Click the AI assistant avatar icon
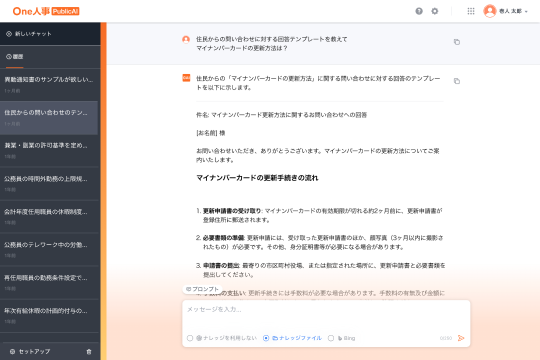 point(186,78)
